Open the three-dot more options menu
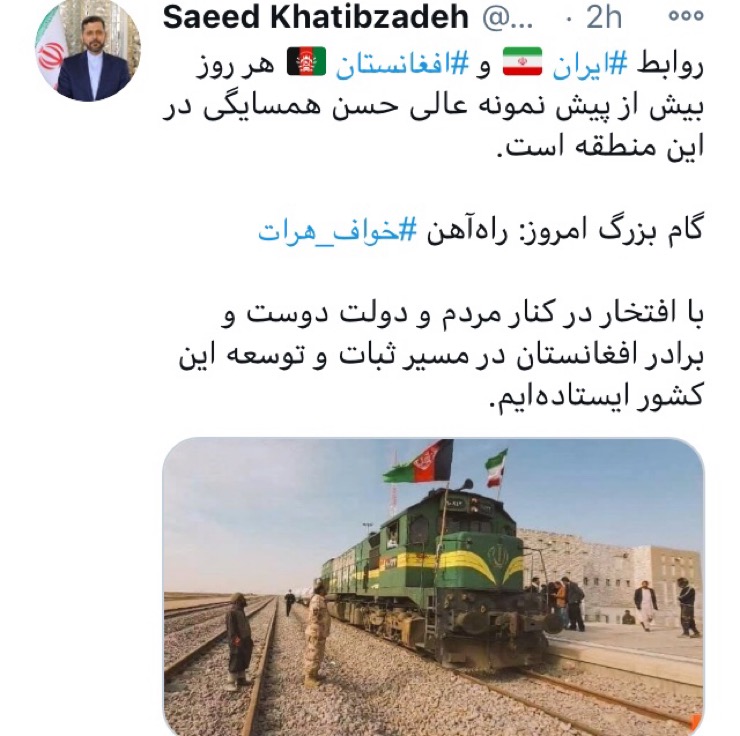Screen dimensions: 740x736 (x=686, y=17)
